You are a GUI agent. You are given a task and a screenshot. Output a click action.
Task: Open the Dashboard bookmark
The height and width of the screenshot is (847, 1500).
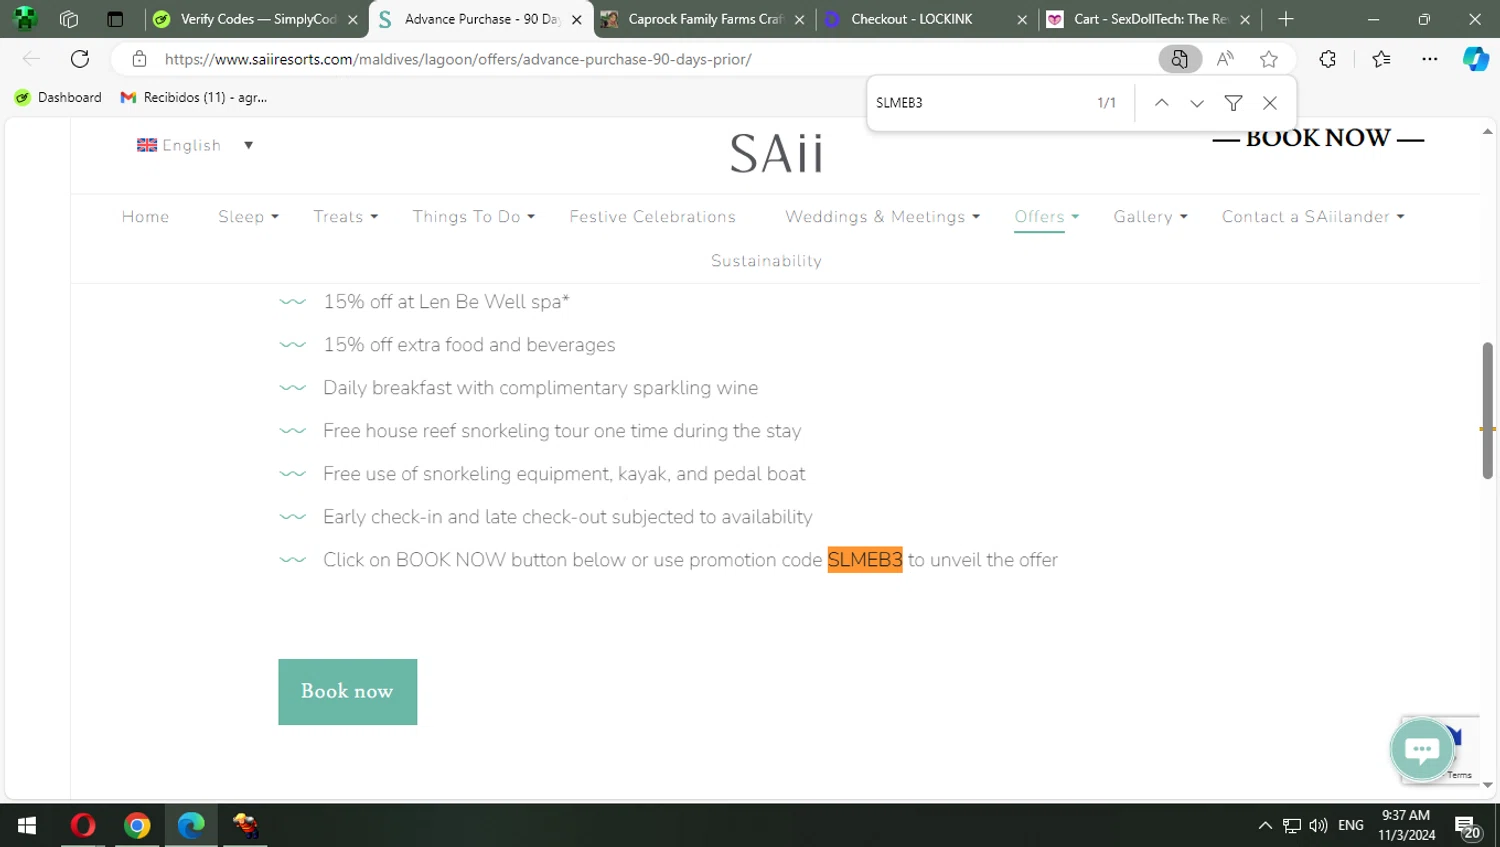click(x=58, y=97)
